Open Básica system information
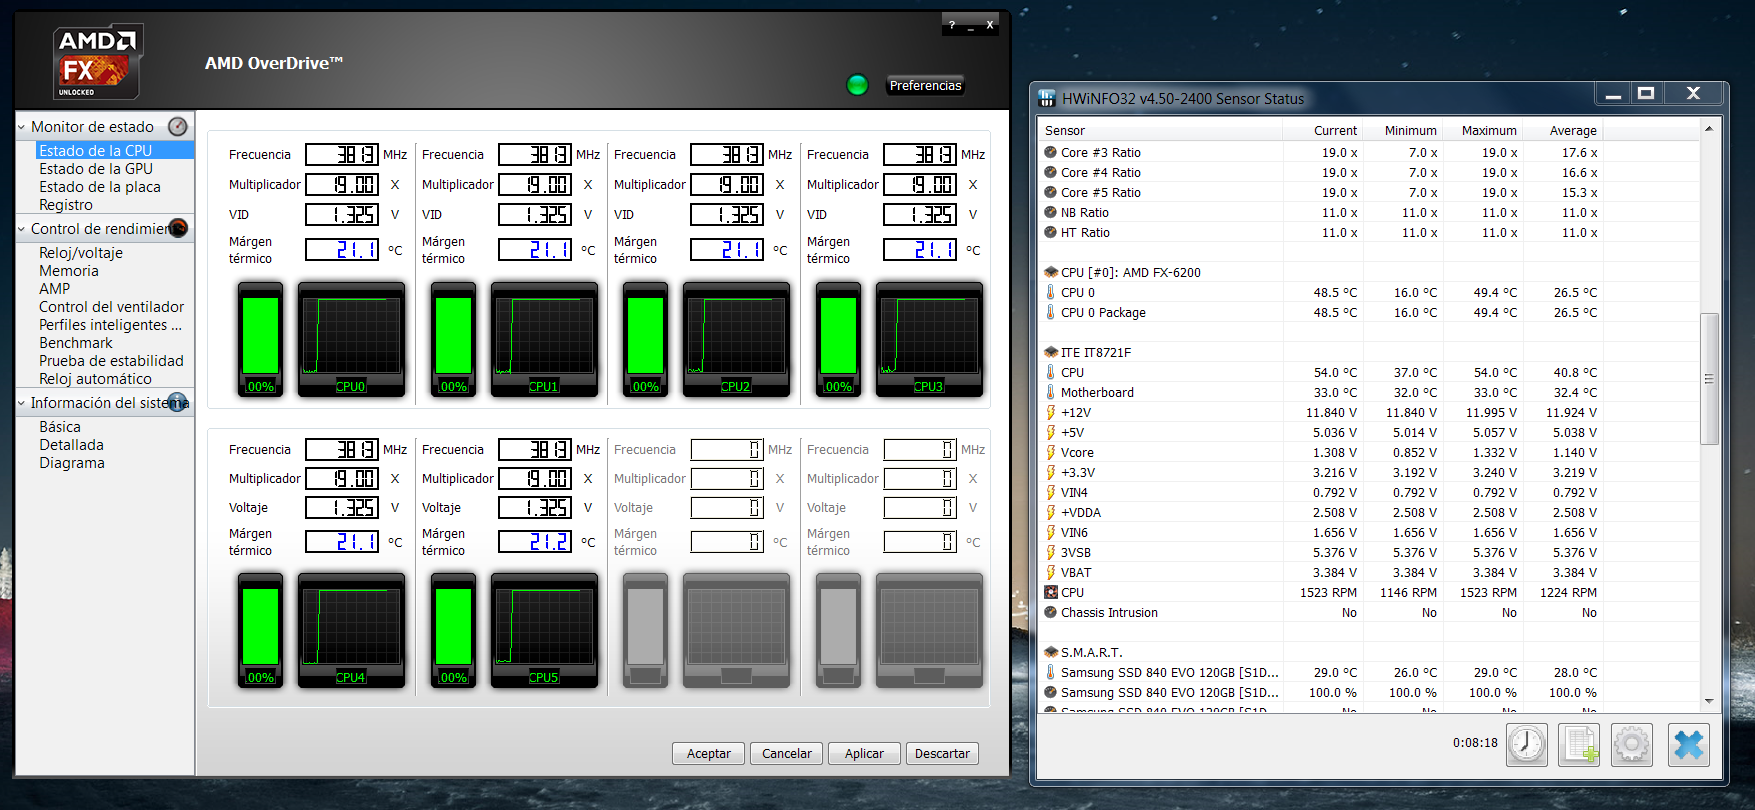 [60, 427]
